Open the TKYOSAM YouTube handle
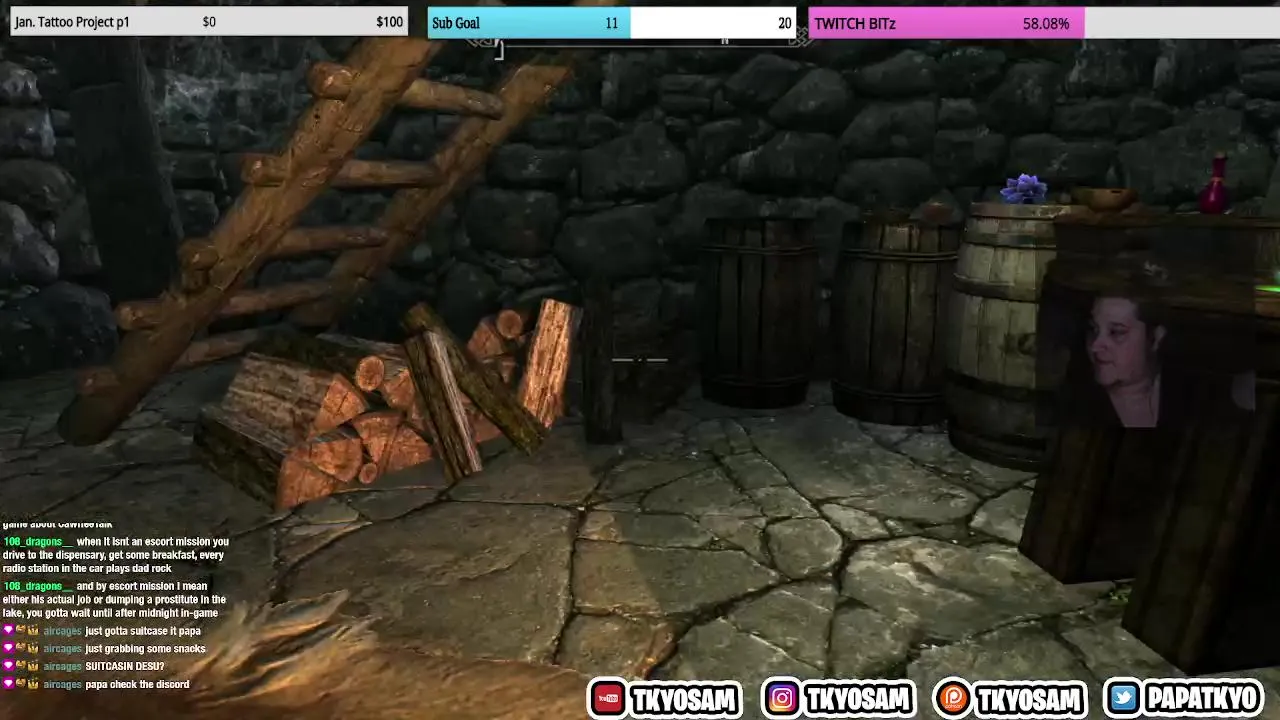This screenshot has height=720, width=1280. tap(684, 699)
